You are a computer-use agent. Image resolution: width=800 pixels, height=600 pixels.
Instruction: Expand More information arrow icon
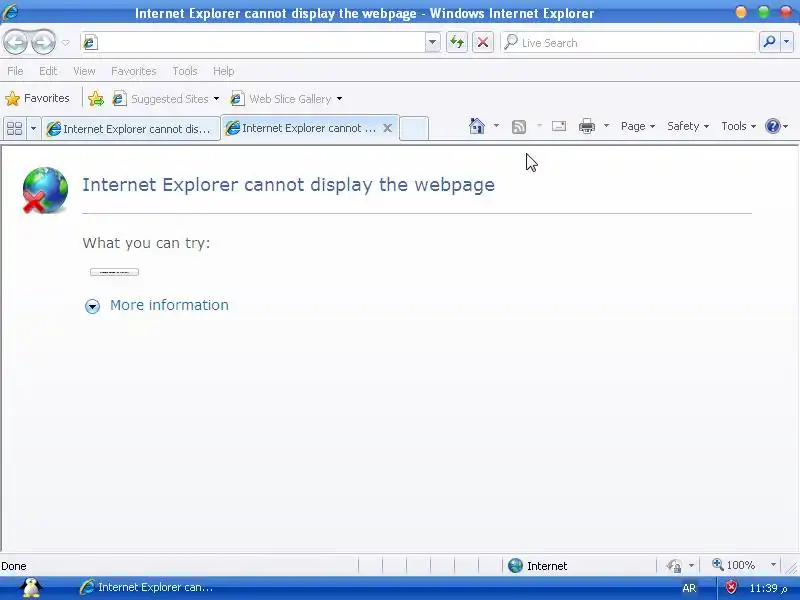tap(92, 306)
